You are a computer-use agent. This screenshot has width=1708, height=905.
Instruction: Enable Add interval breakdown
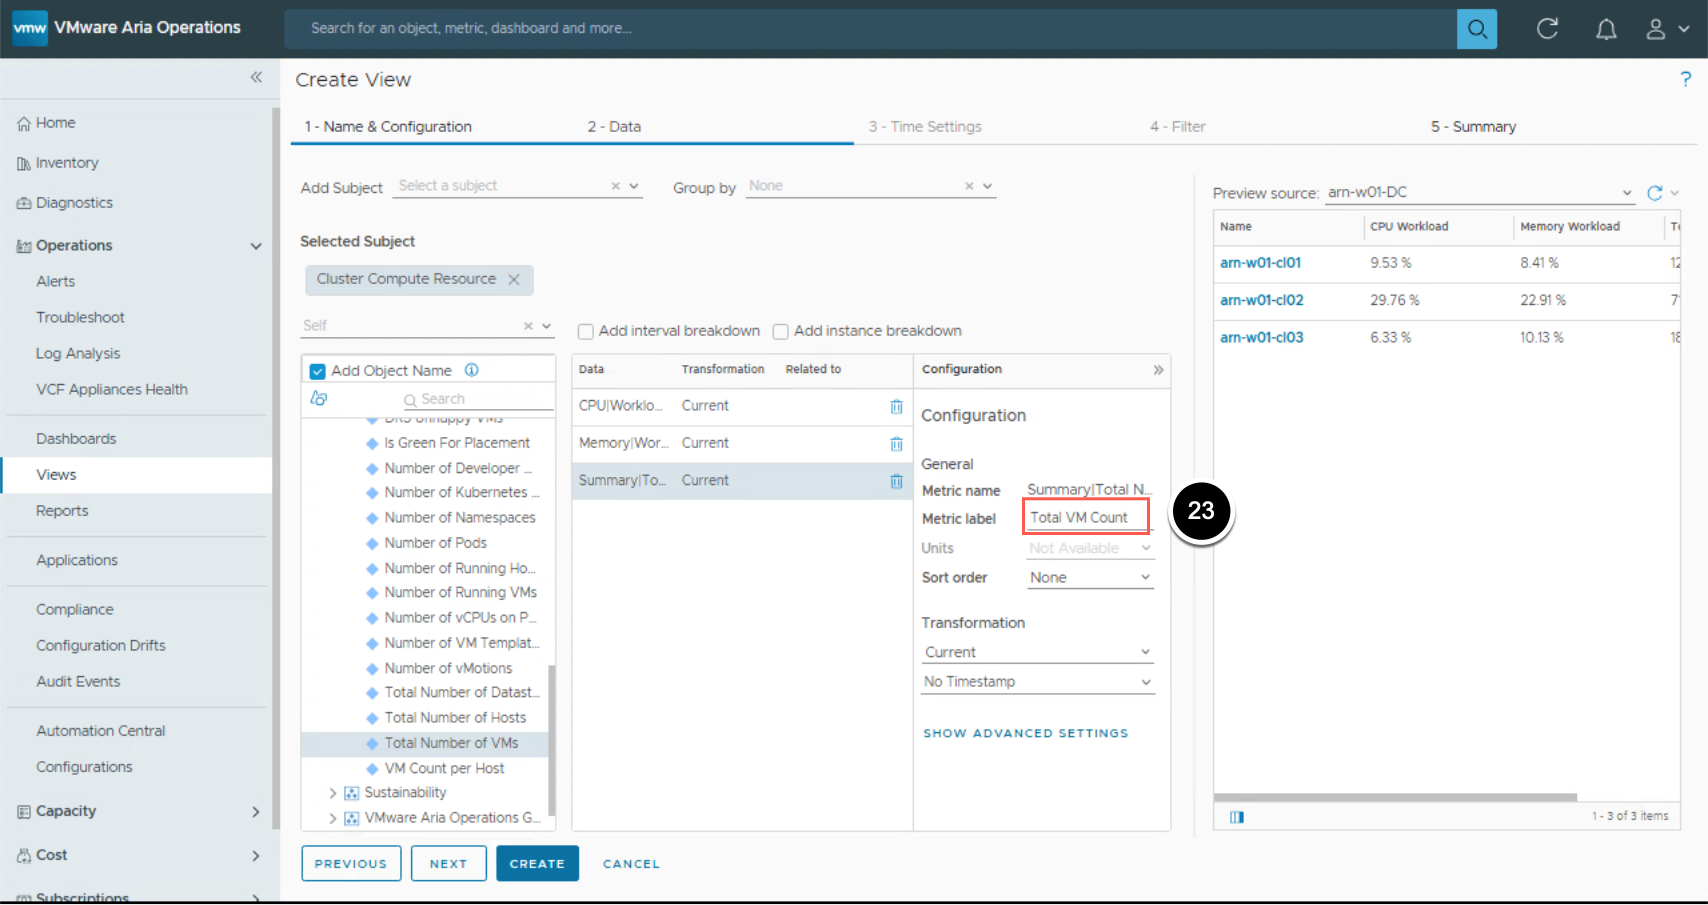(x=586, y=332)
